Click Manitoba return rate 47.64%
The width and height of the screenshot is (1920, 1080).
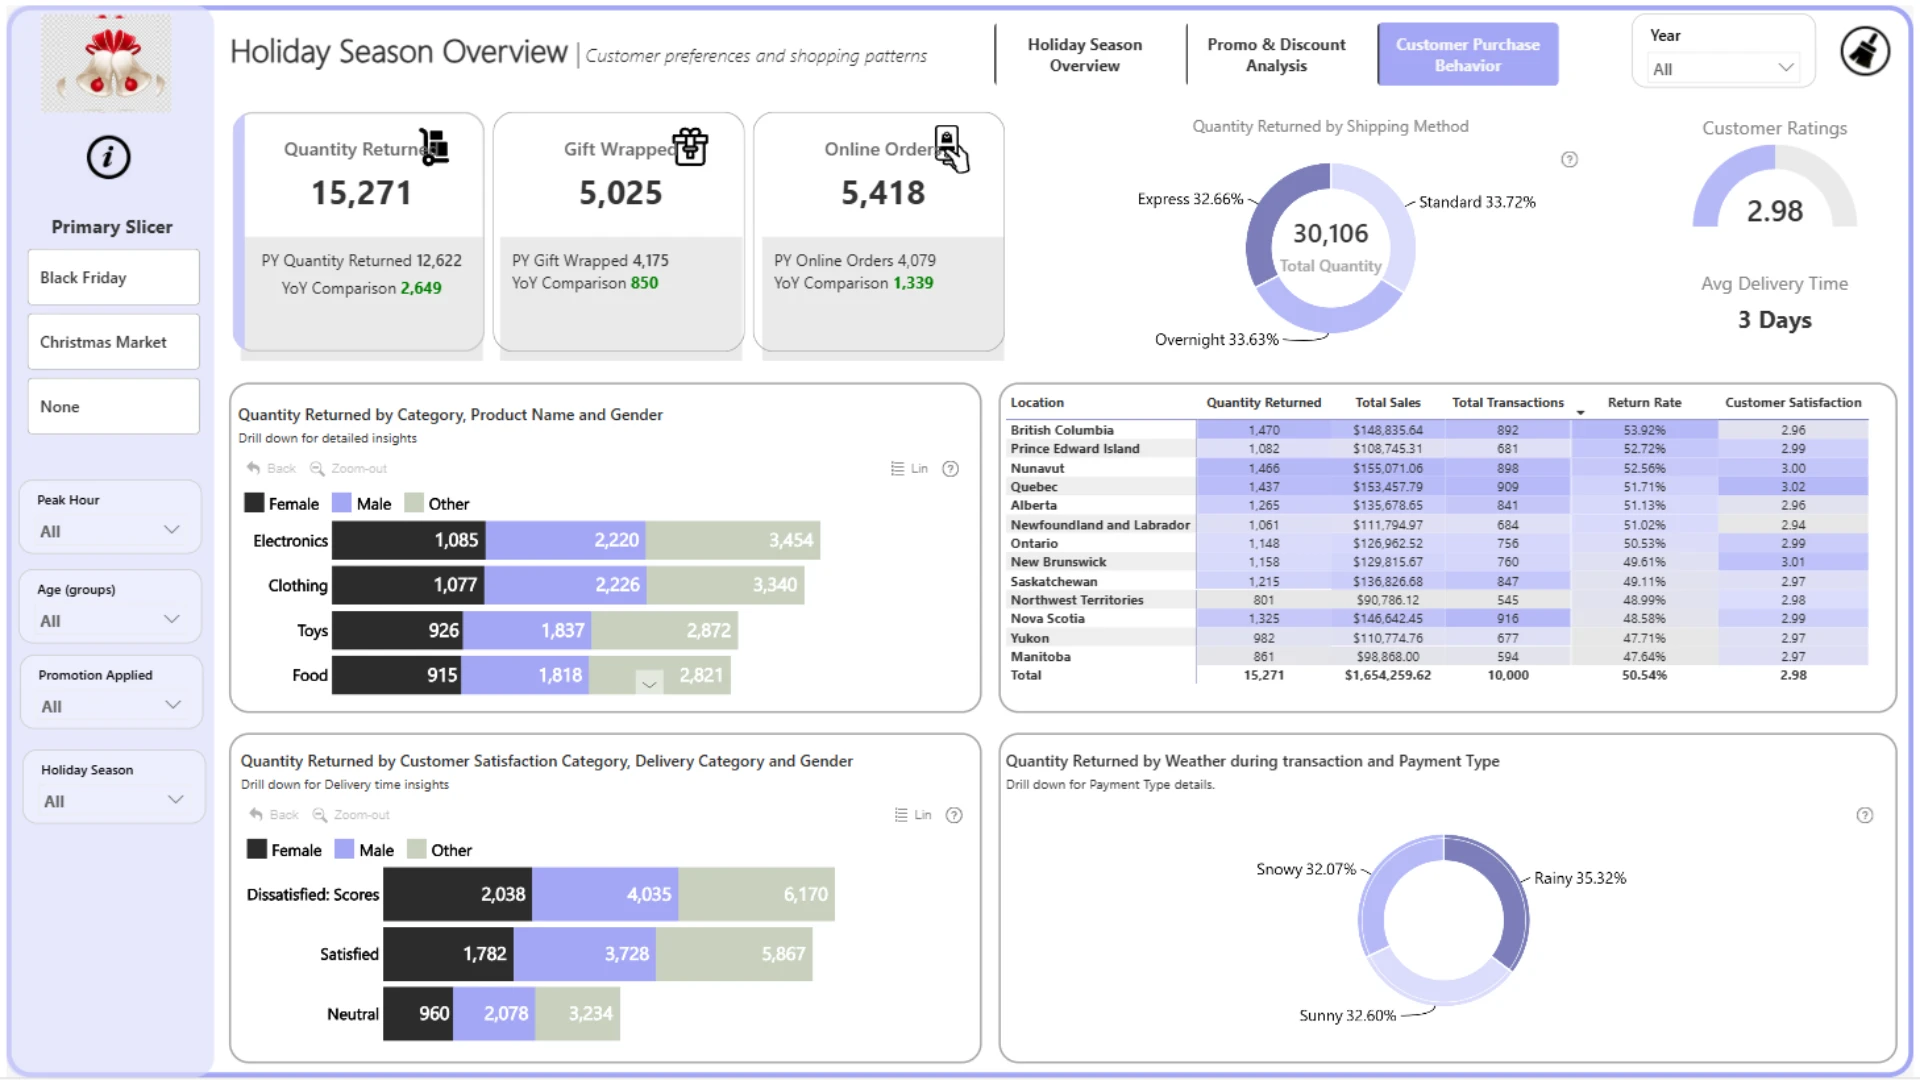(1644, 657)
